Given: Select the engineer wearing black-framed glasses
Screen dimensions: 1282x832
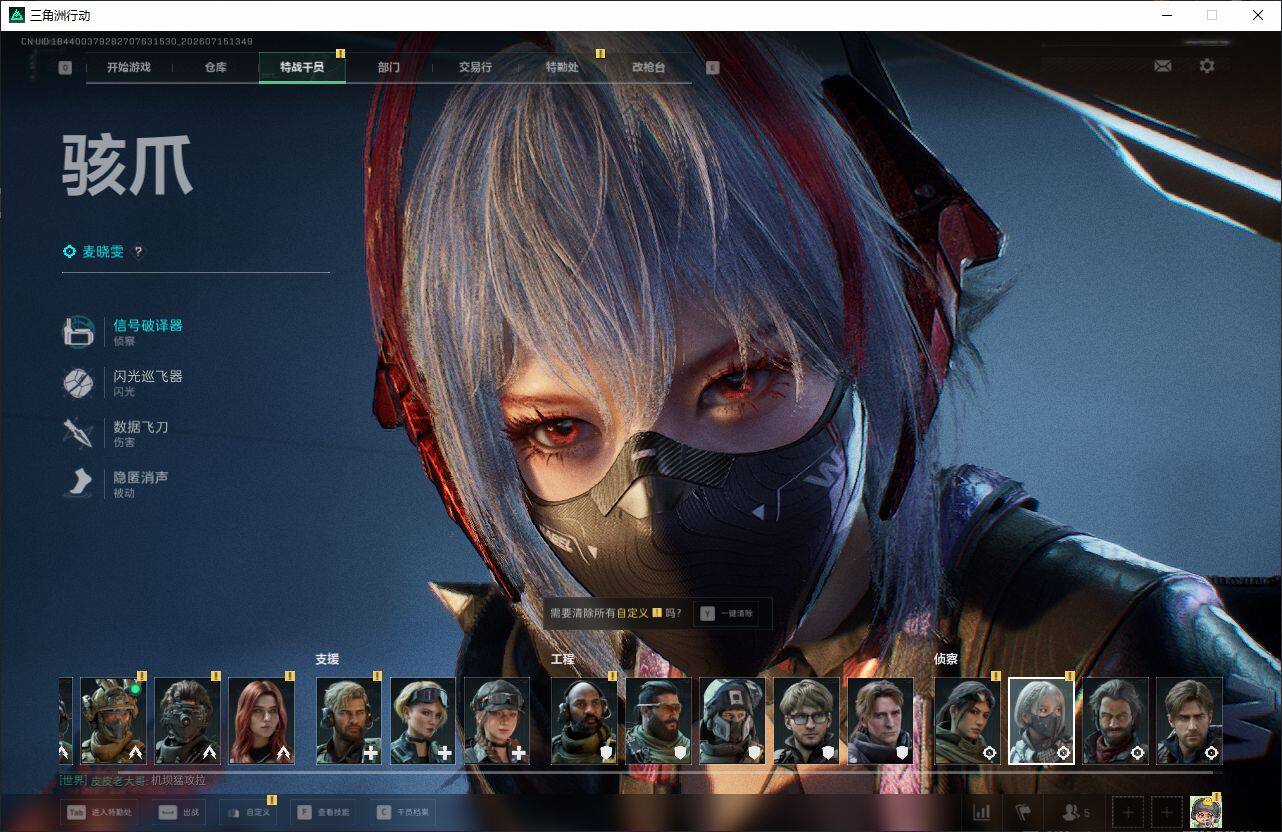Looking at the screenshot, I should [x=807, y=721].
